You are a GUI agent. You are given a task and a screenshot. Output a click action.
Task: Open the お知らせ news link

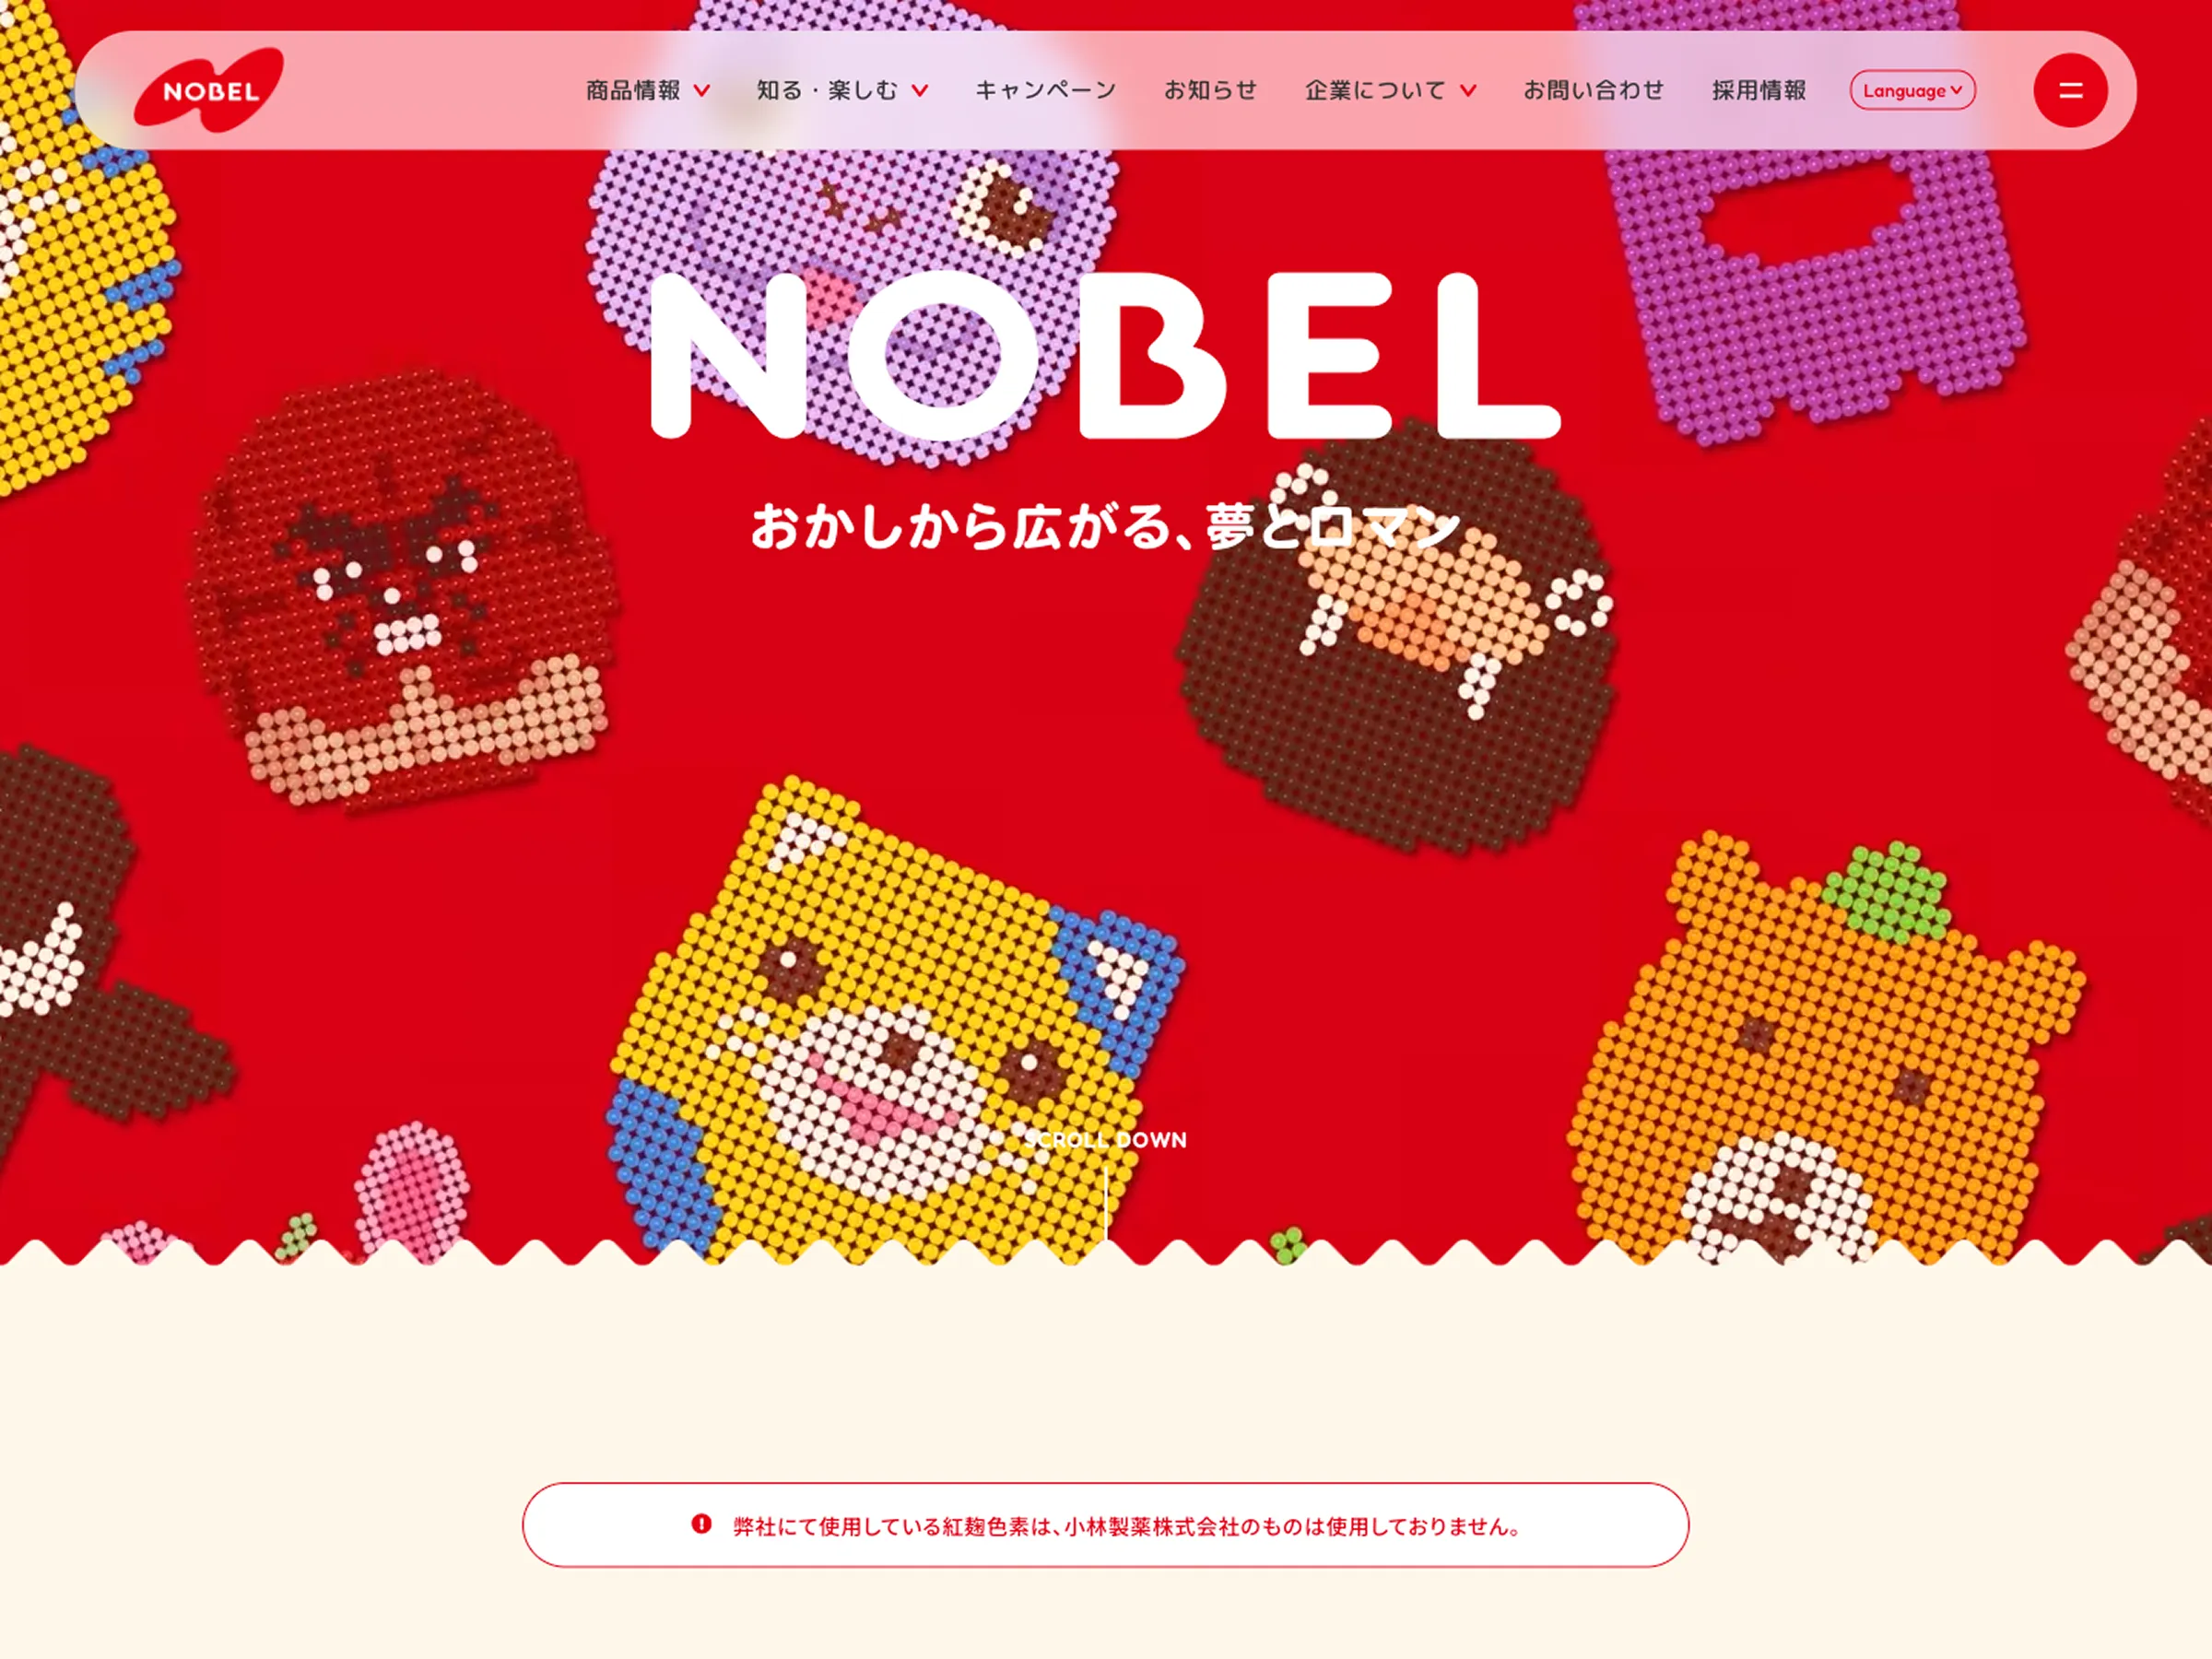pyautogui.click(x=1210, y=90)
